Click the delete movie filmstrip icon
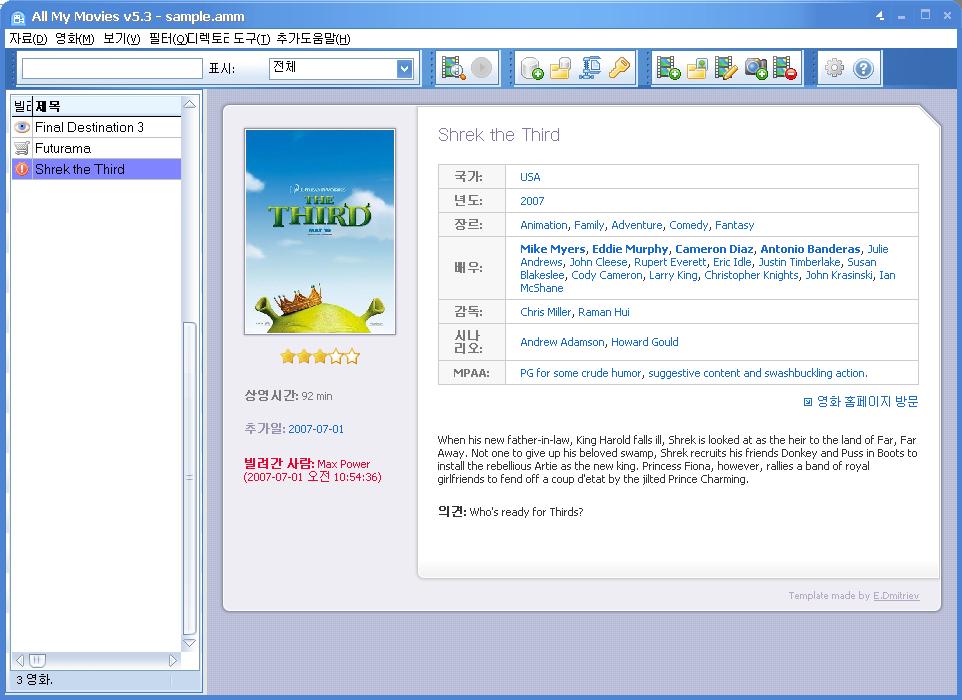Image resolution: width=962 pixels, height=700 pixels. [x=785, y=67]
